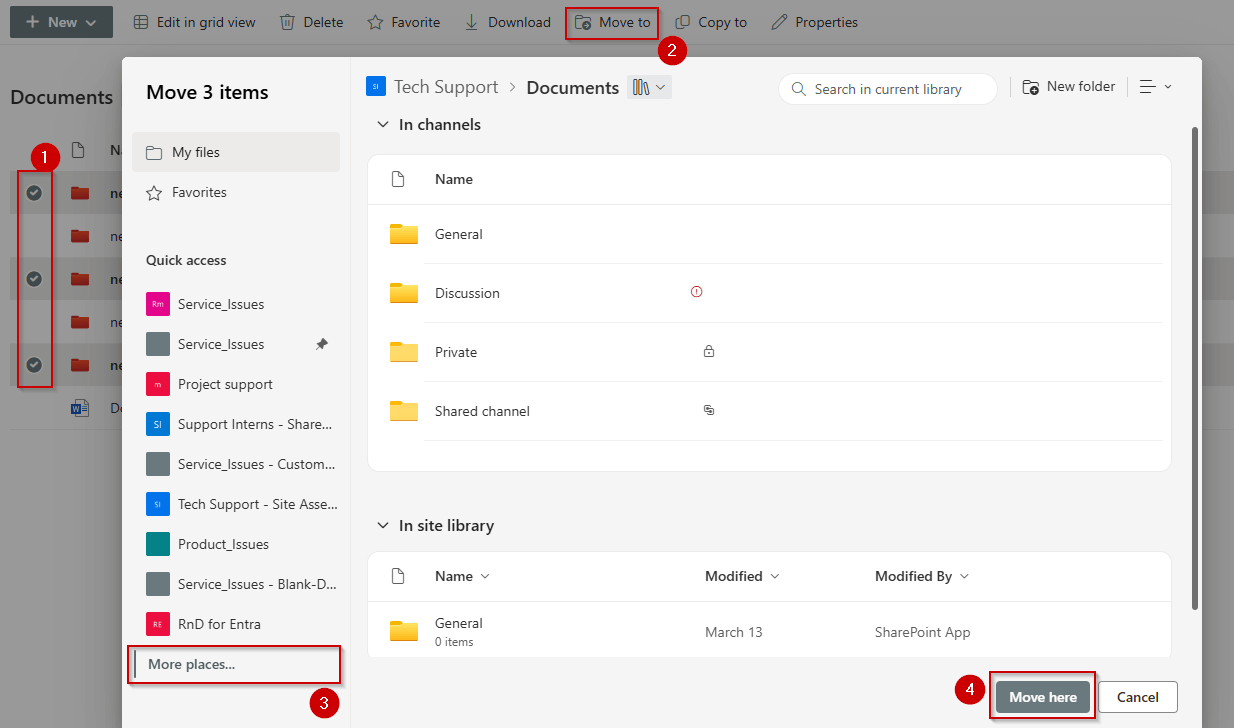Click the Download arrow icon in toolbar

(x=472, y=22)
